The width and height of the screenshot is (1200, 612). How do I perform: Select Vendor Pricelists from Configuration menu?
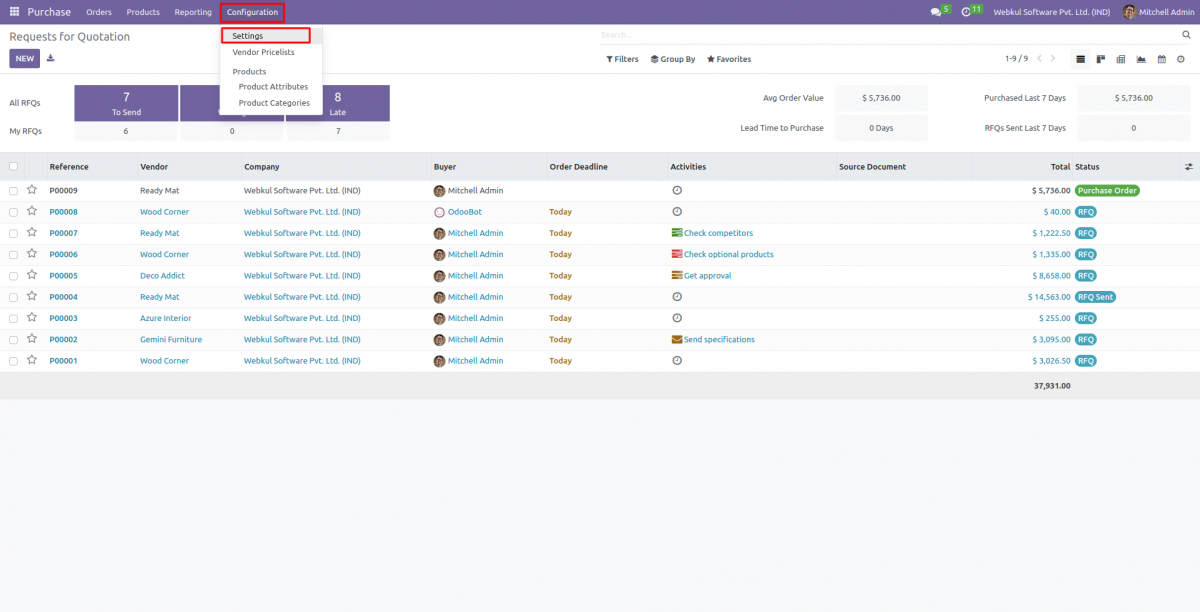pos(263,52)
